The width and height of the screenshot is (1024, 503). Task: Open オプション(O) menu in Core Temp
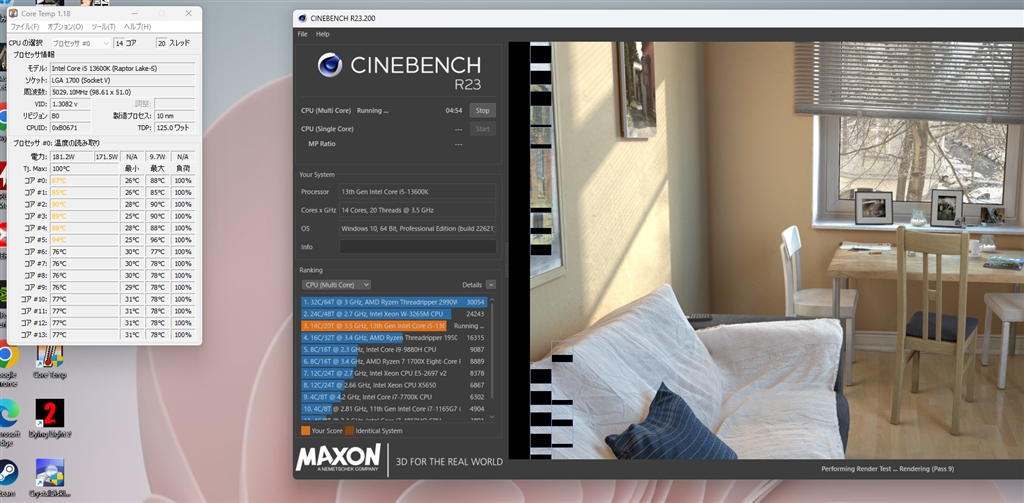pos(65,27)
